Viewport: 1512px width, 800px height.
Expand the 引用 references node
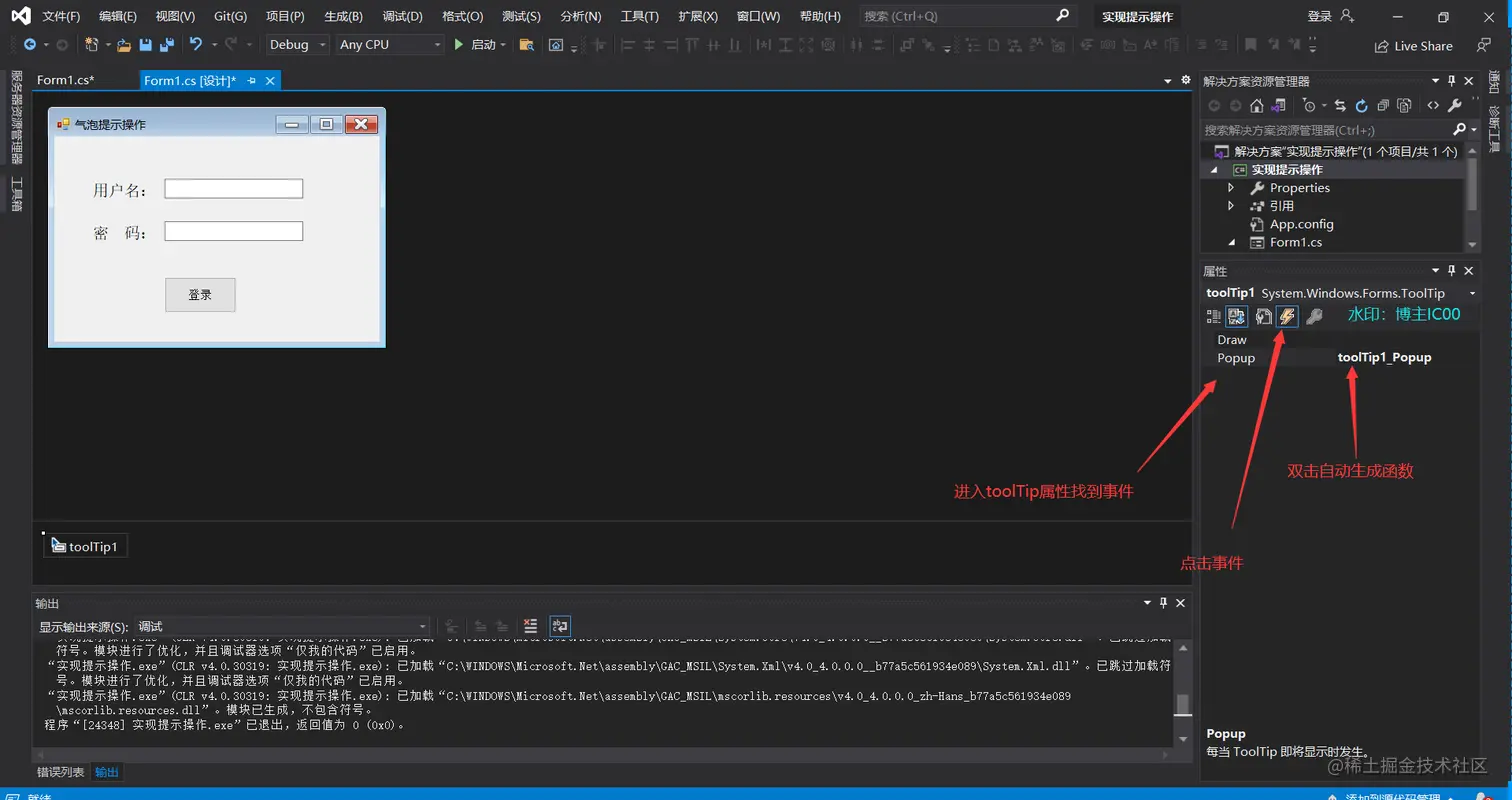[1231, 206]
